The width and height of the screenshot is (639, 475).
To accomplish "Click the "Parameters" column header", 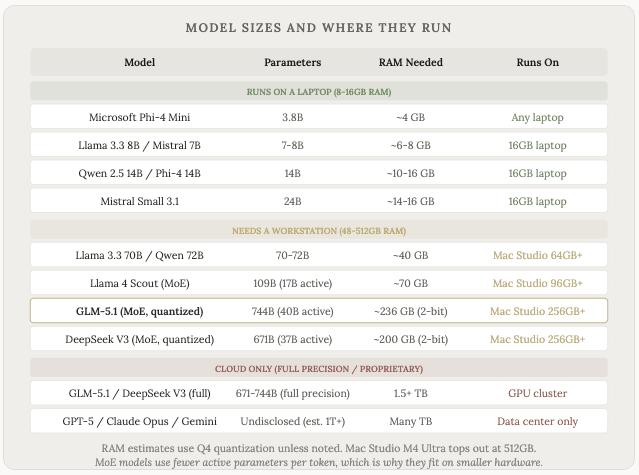I will (x=292, y=62).
